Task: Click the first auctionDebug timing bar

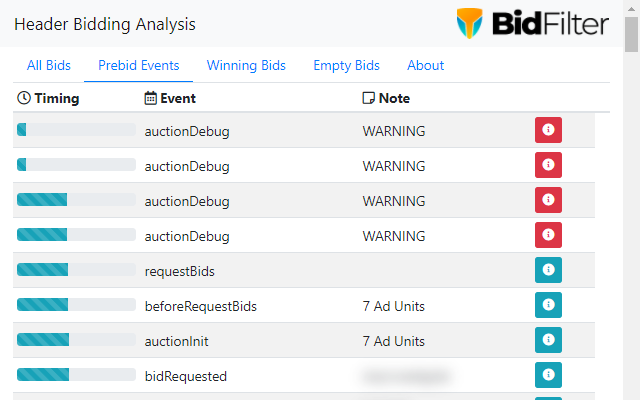Action: pyautogui.click(x=76, y=130)
